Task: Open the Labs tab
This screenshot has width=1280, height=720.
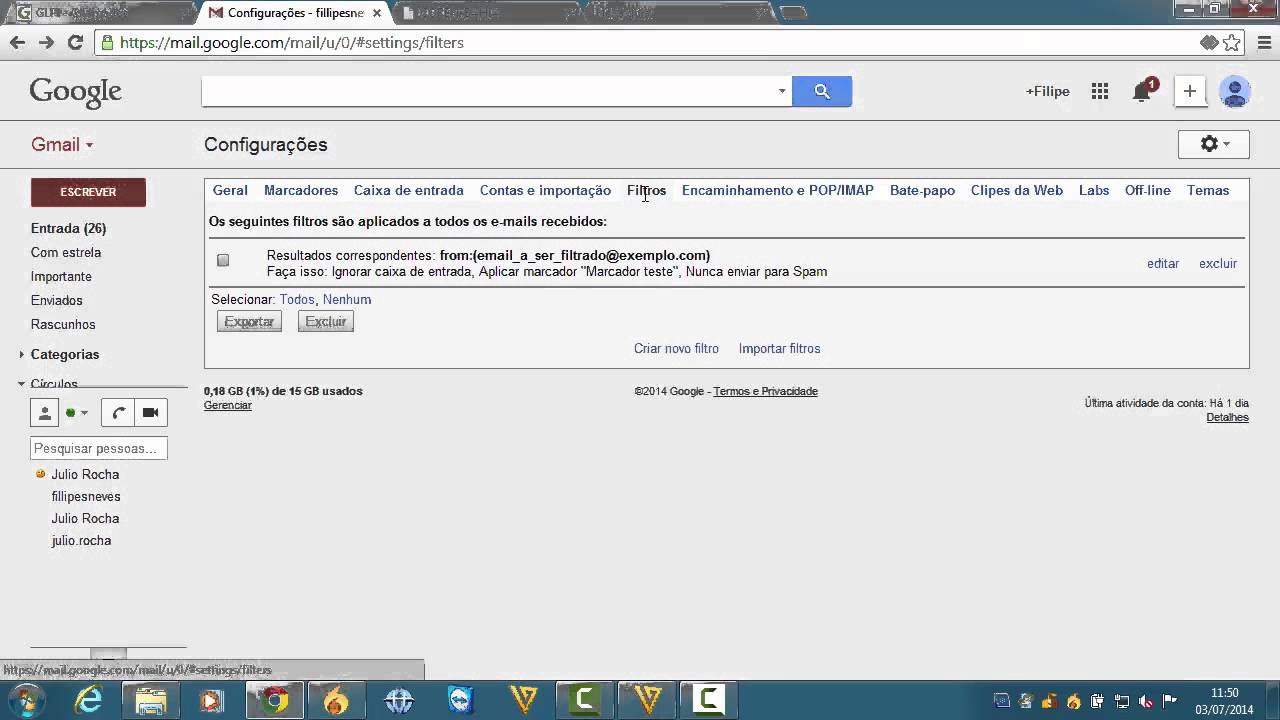Action: pyautogui.click(x=1094, y=190)
